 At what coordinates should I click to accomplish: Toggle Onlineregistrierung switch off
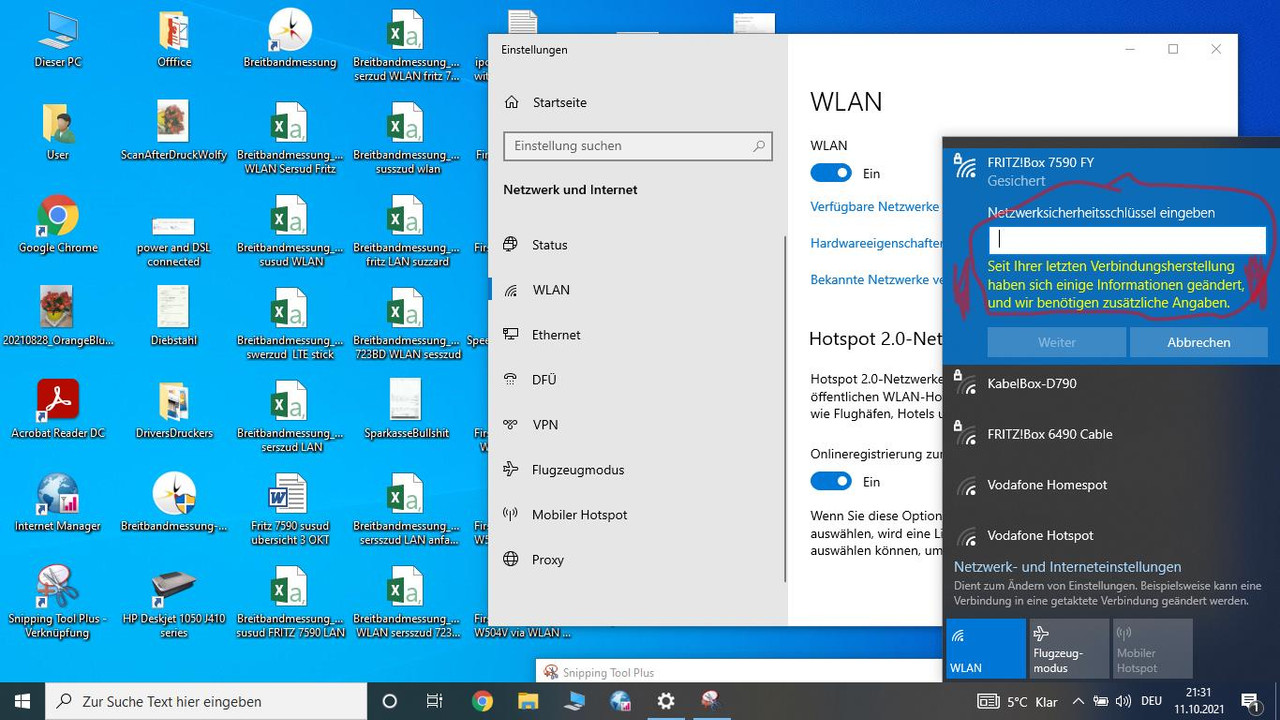click(x=830, y=481)
